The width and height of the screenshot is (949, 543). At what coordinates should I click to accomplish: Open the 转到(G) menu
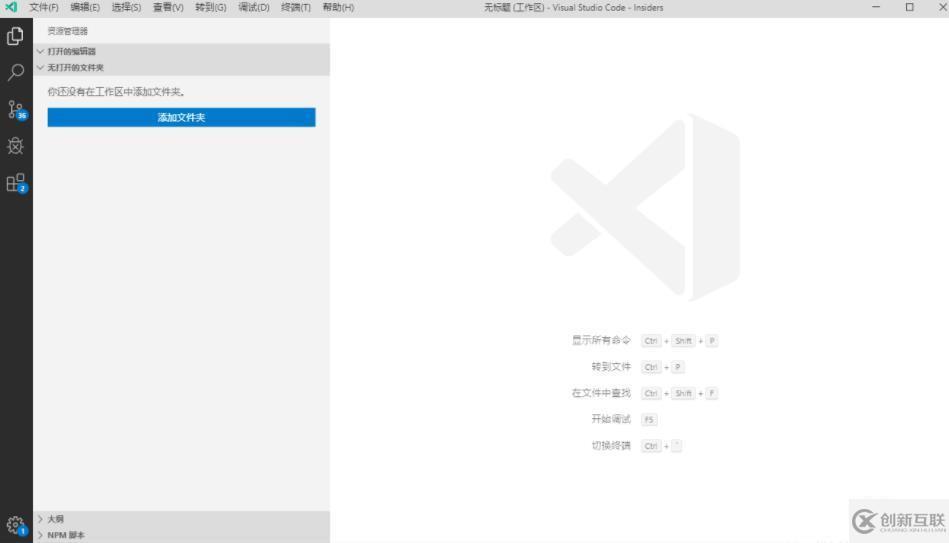[x=211, y=7]
